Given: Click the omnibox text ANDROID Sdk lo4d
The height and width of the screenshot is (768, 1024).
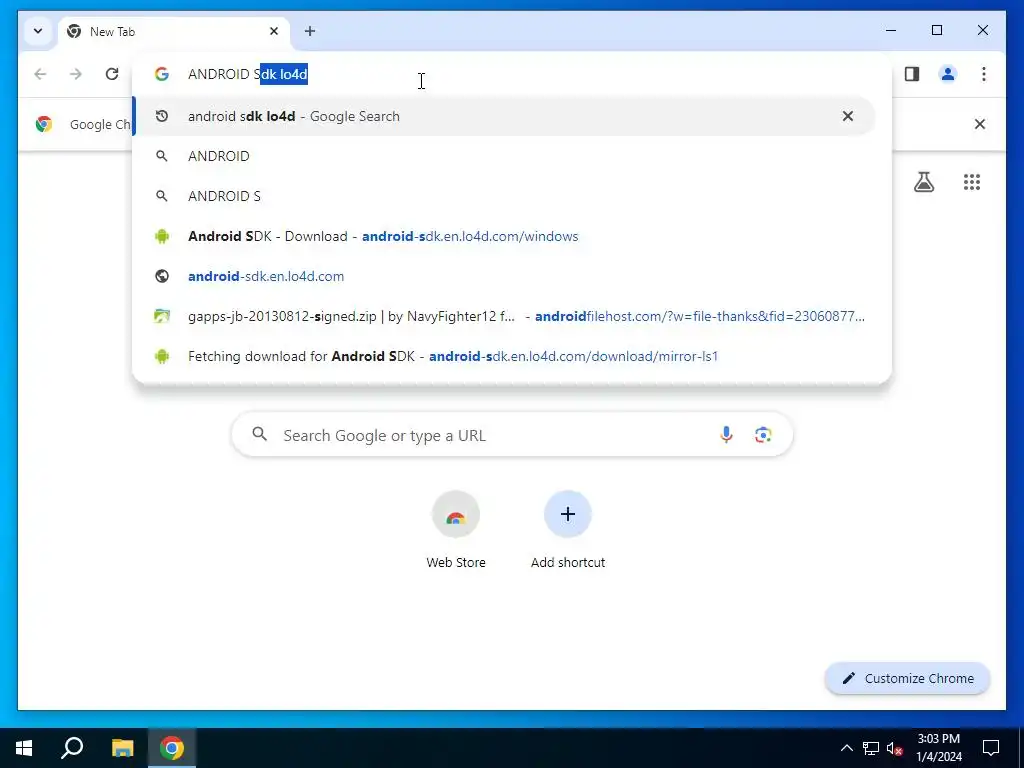Looking at the screenshot, I should click(x=248, y=74).
